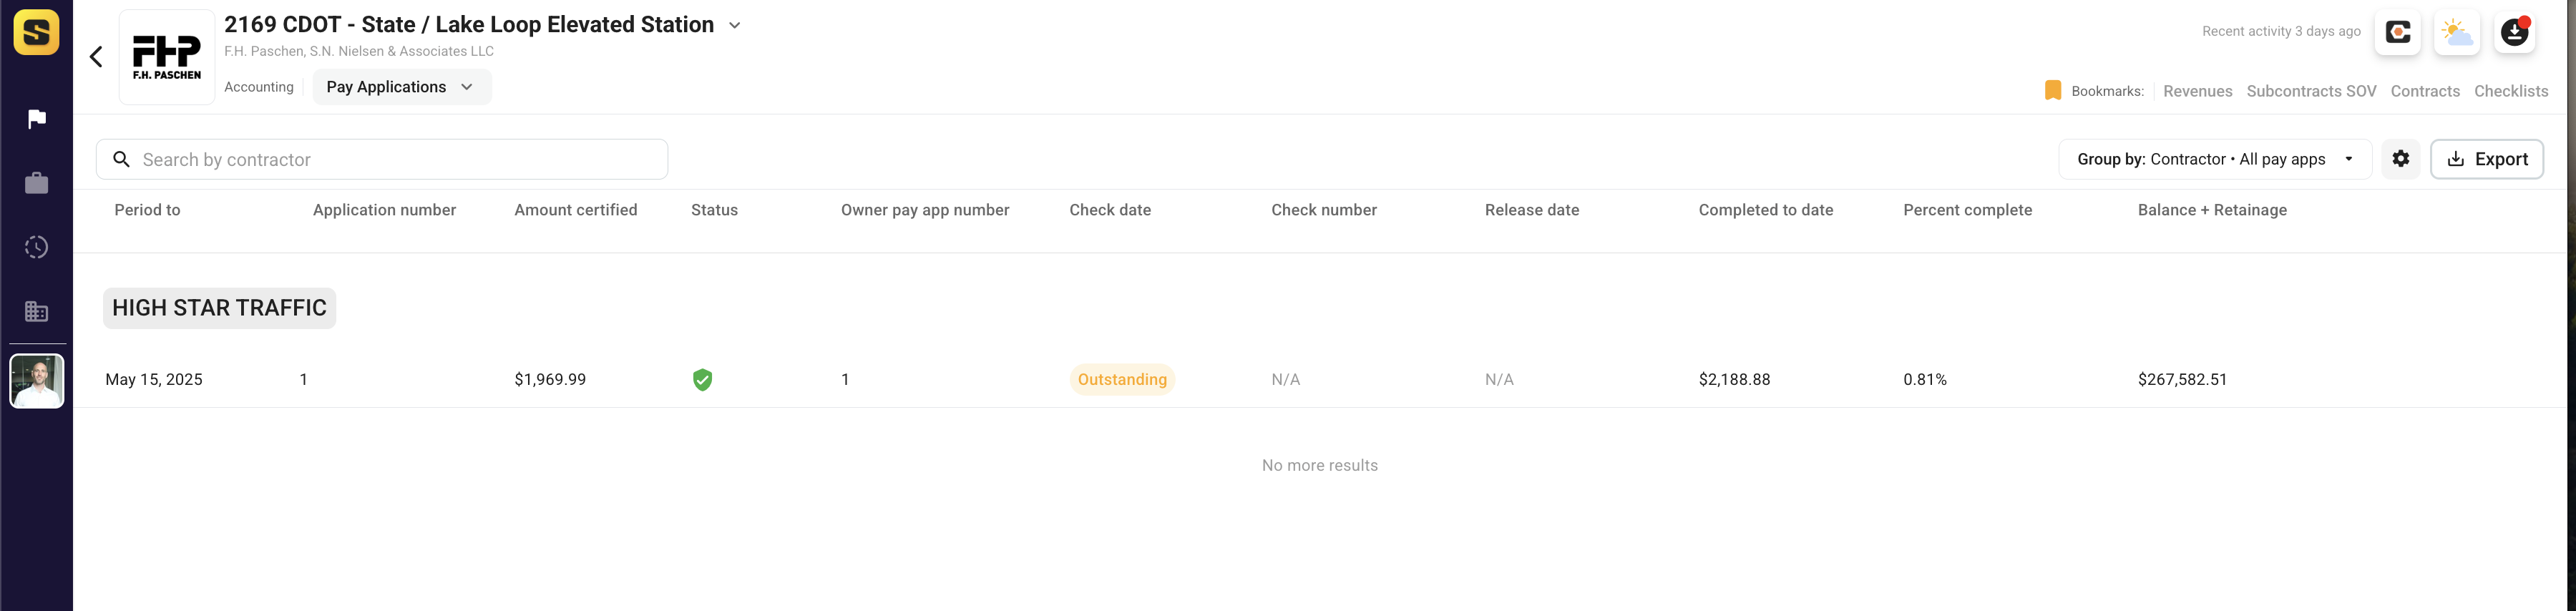Click the yellow S app logo
2576x611 pixels.
tap(36, 33)
